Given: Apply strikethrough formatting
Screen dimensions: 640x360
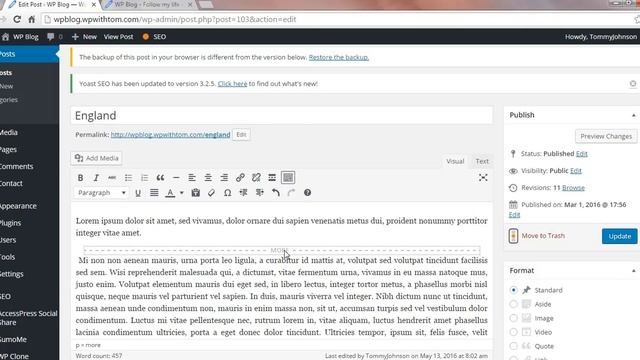Looking at the screenshot, I should [x=112, y=178].
